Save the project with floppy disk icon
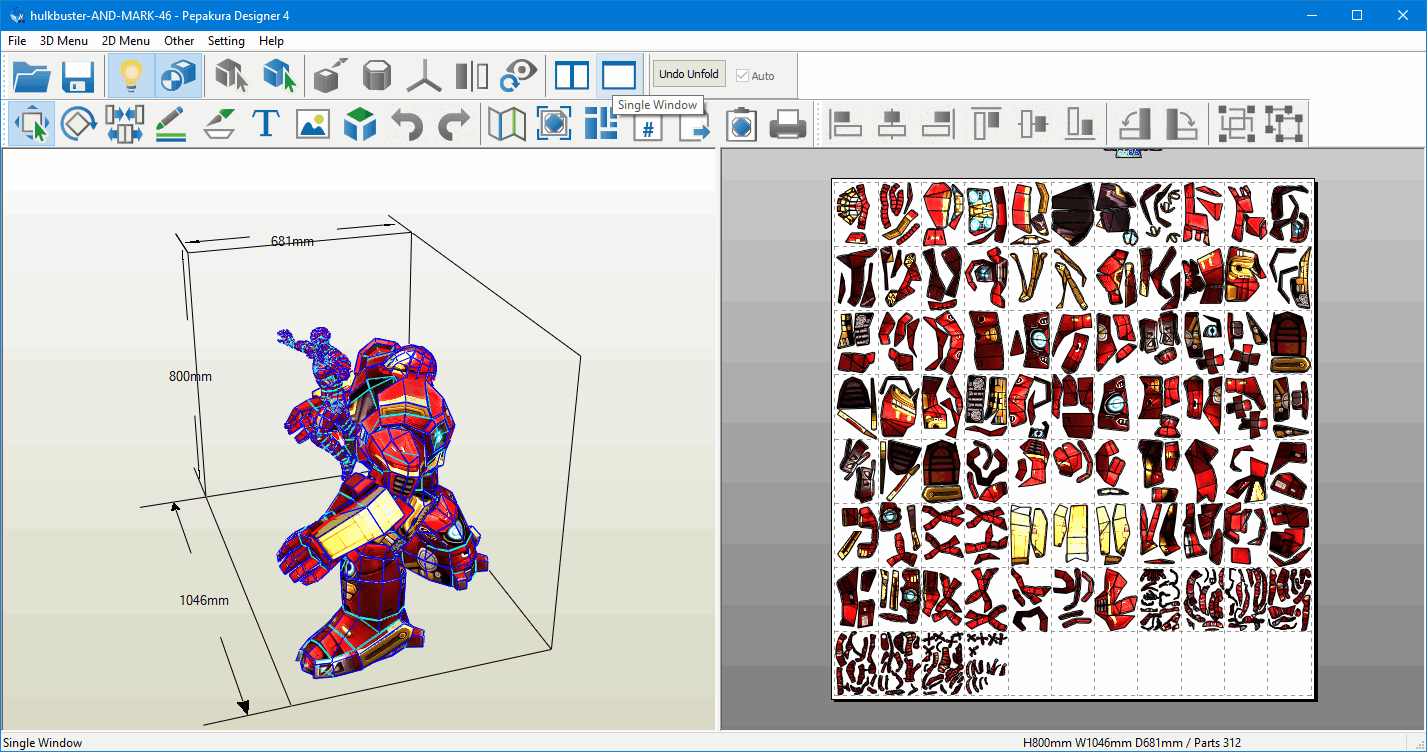The width and height of the screenshot is (1427, 752). pyautogui.click(x=78, y=76)
